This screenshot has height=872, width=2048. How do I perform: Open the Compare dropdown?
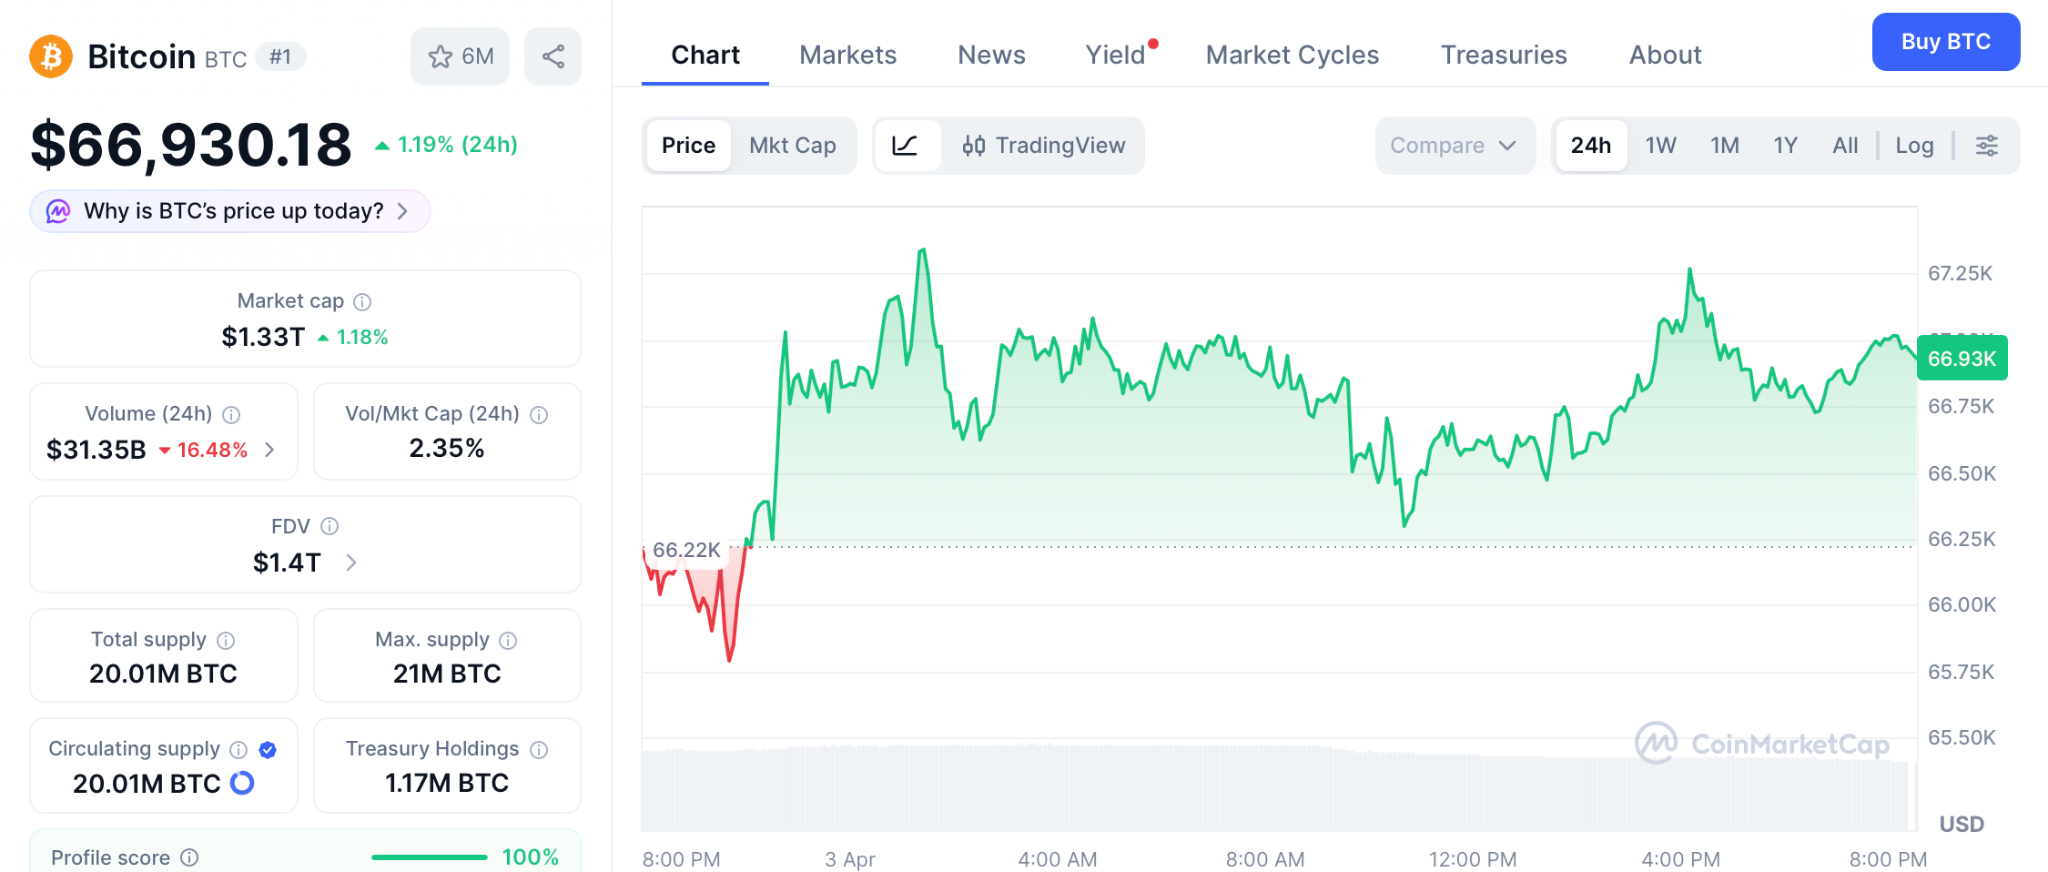[1453, 146]
